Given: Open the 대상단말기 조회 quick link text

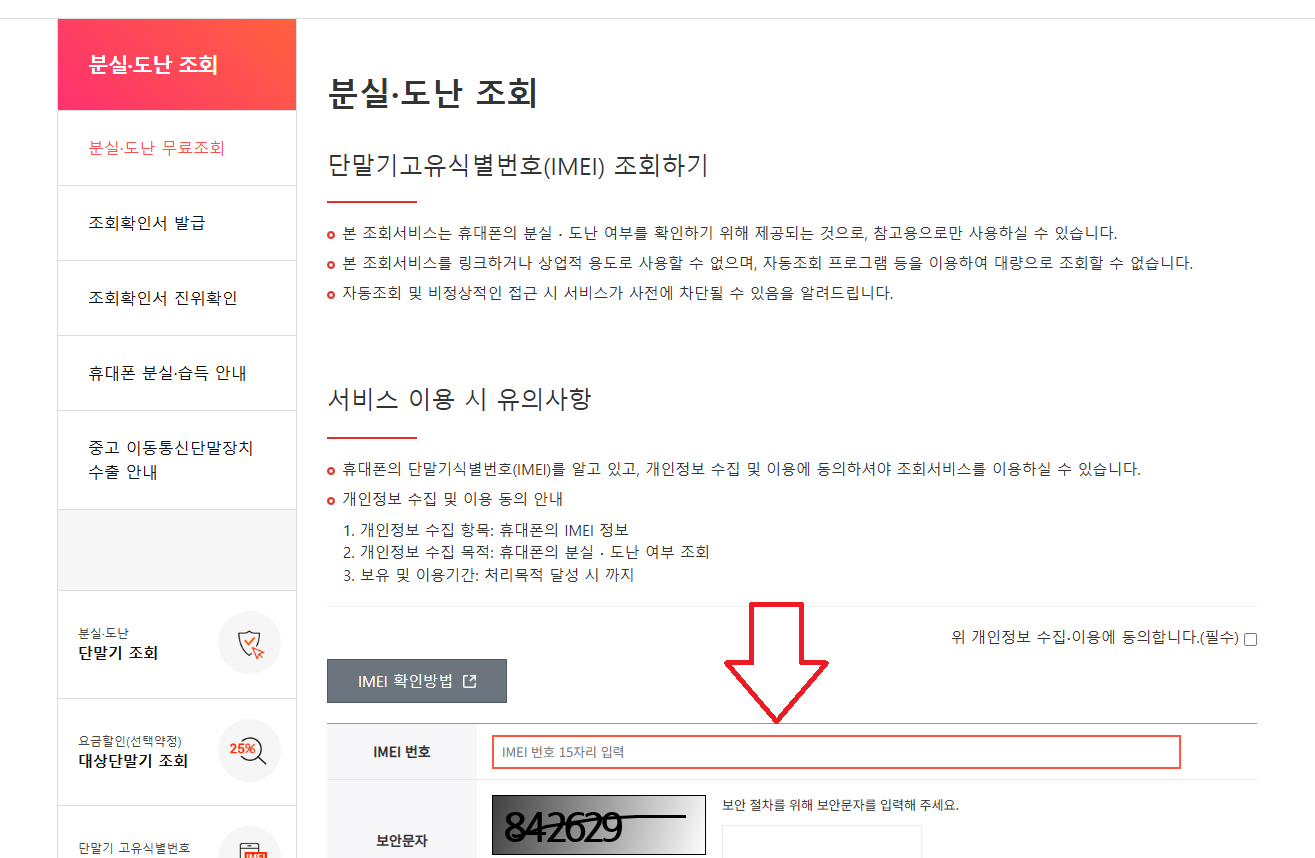Looking at the screenshot, I should 133,760.
